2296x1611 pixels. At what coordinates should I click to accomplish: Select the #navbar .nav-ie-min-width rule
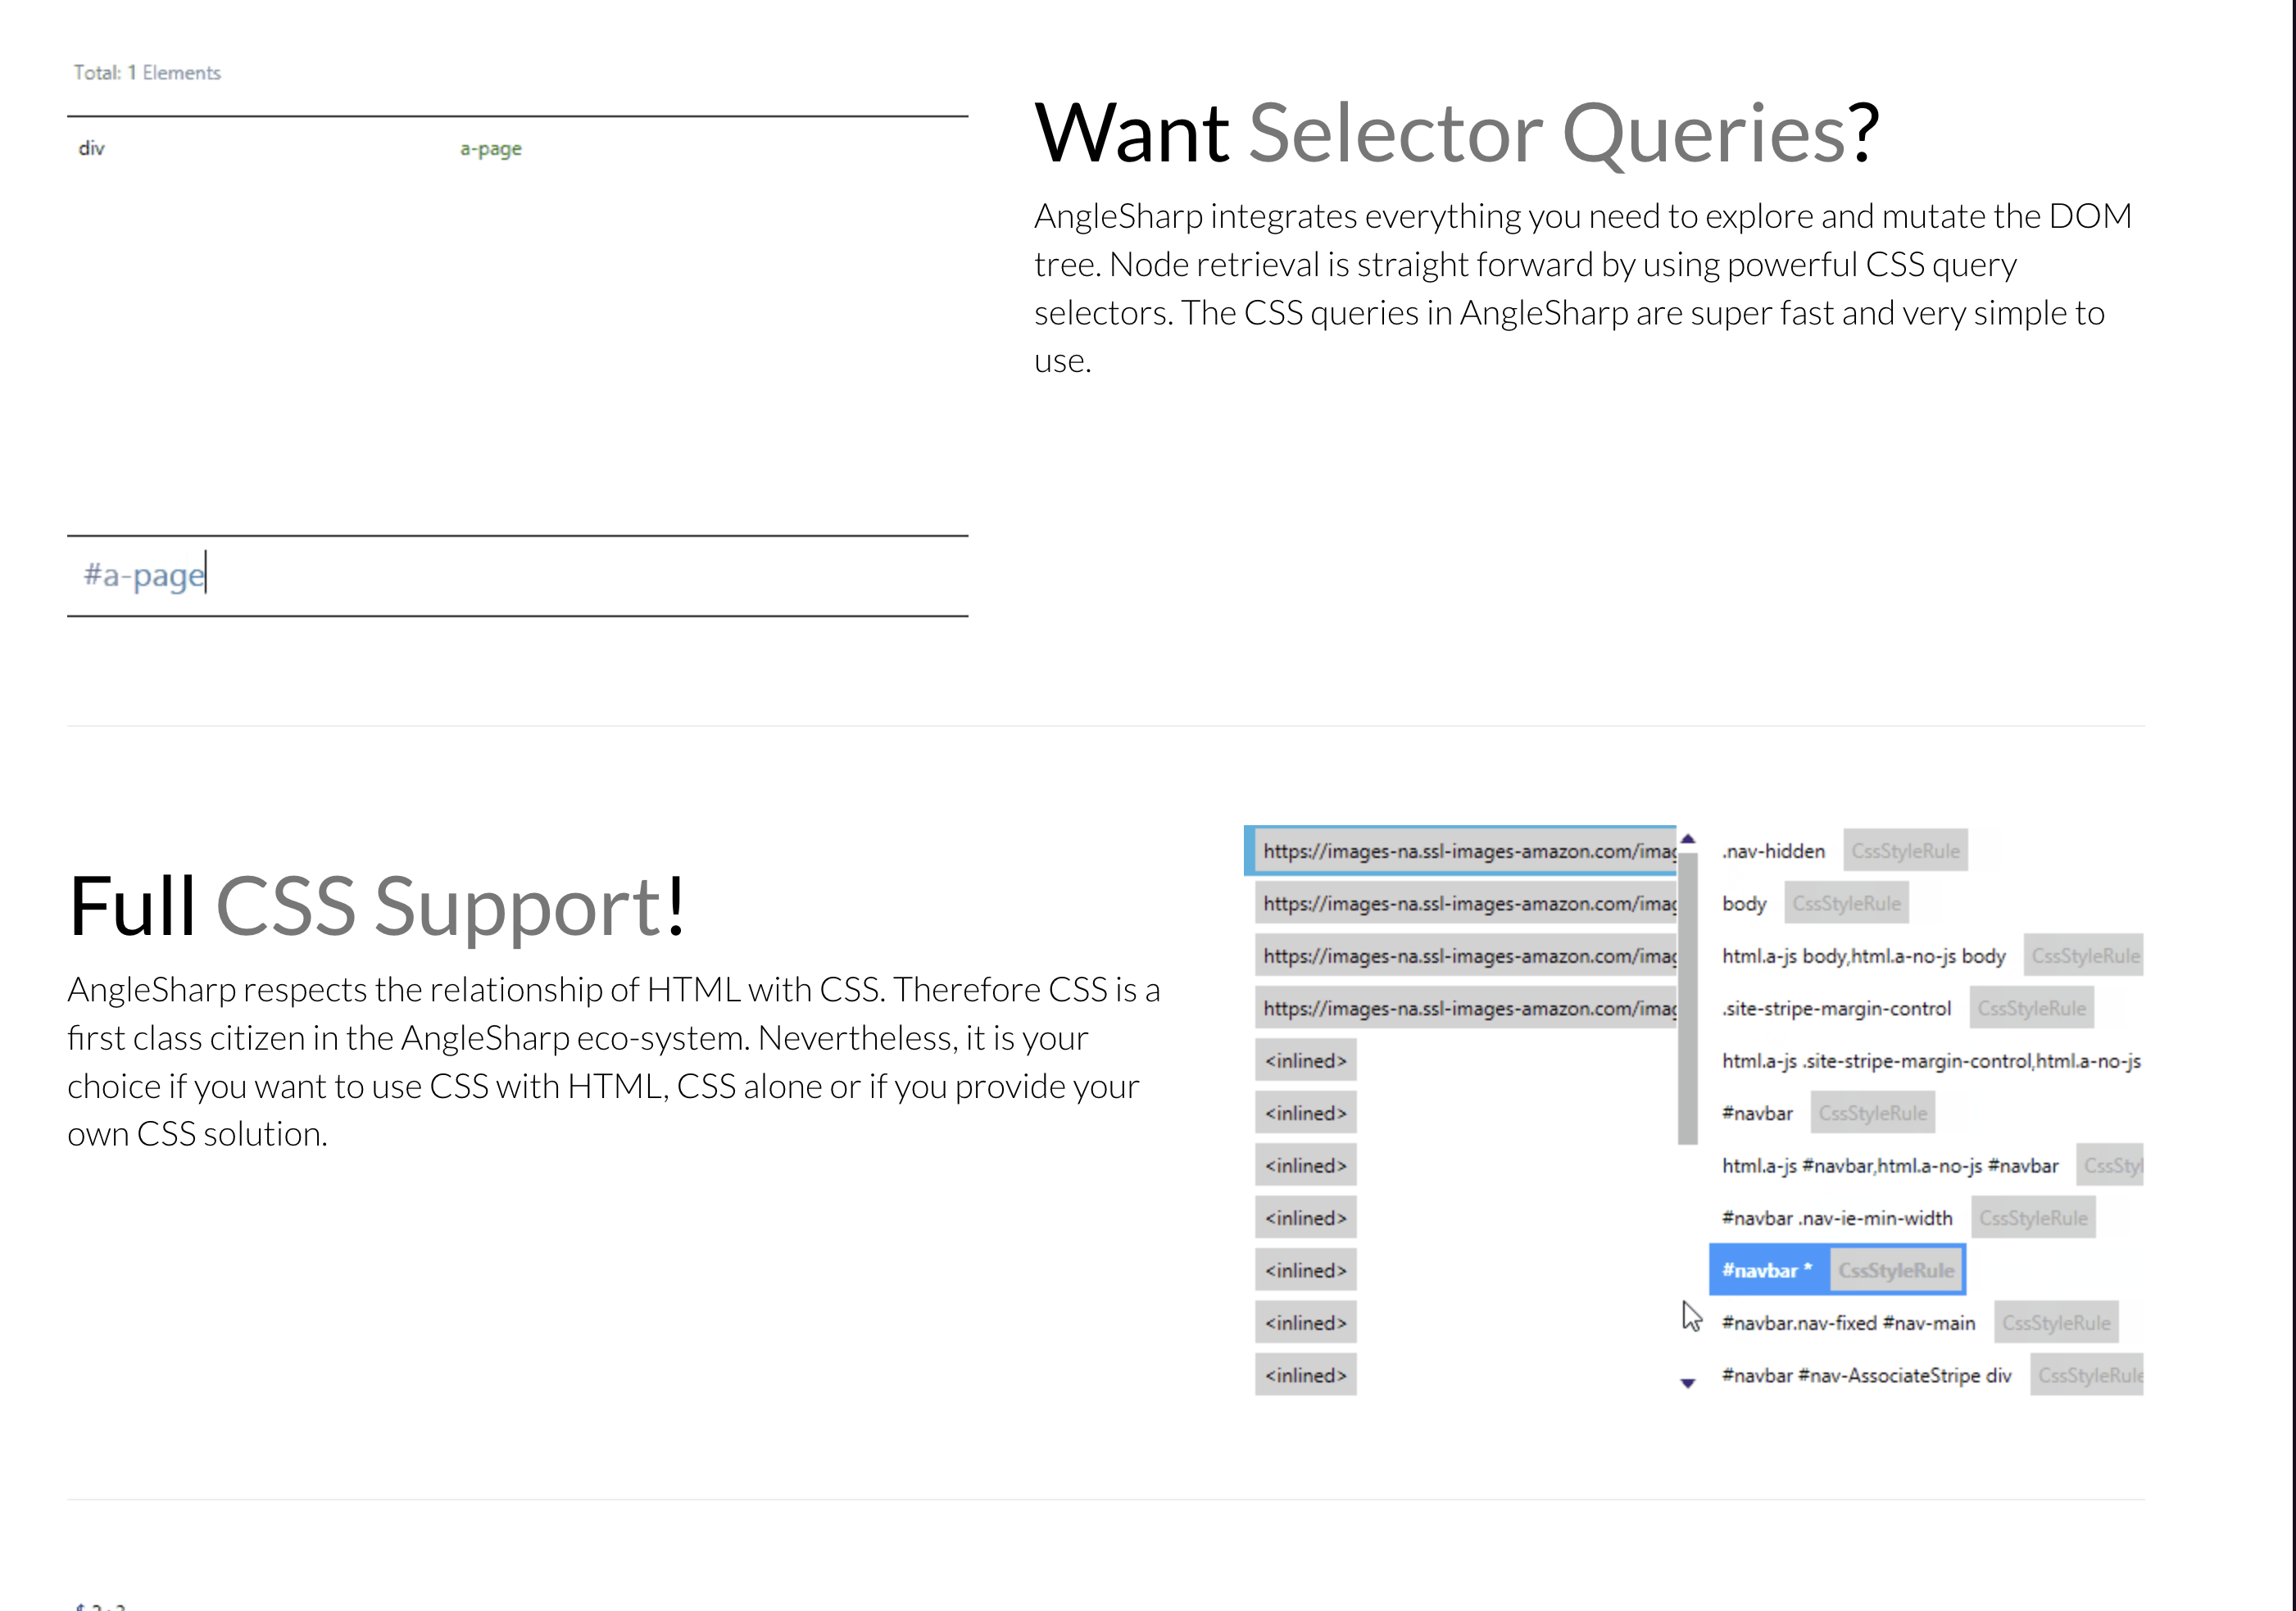[x=1836, y=1218]
